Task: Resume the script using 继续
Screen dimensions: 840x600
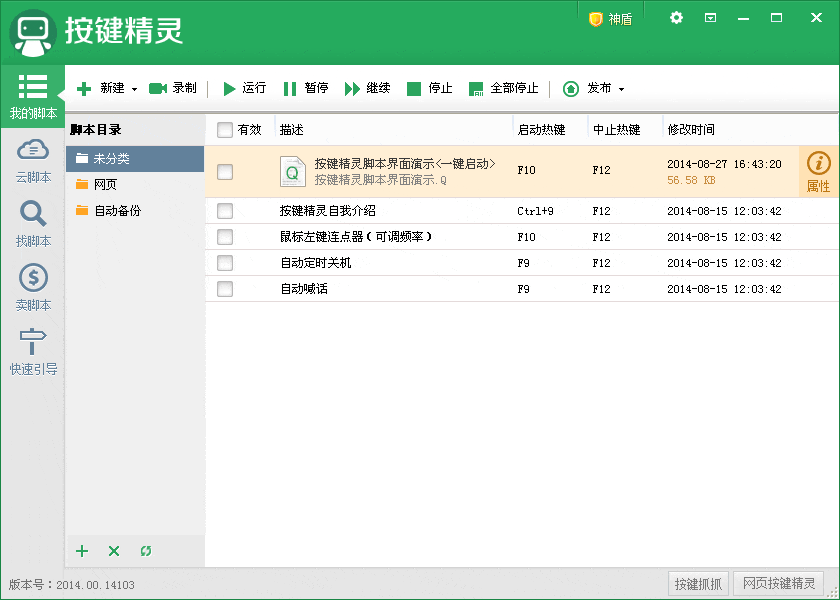Action: 368,88
